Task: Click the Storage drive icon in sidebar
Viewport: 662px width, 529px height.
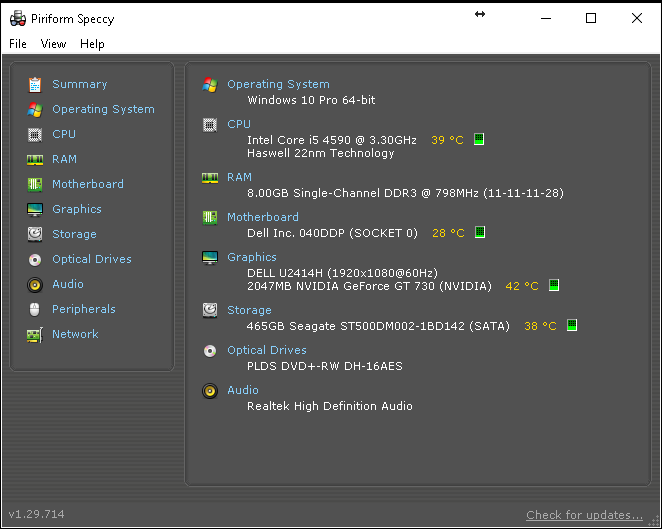Action: tap(35, 234)
